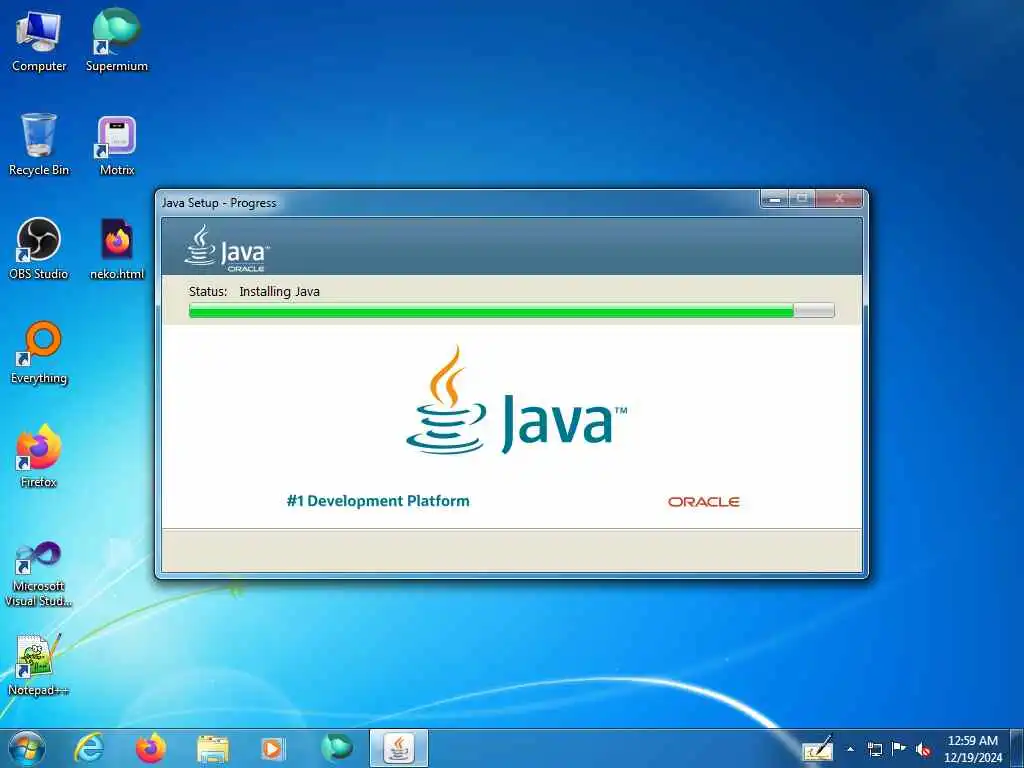Click the muted volume tray icon
The image size is (1024, 768).
[923, 749]
